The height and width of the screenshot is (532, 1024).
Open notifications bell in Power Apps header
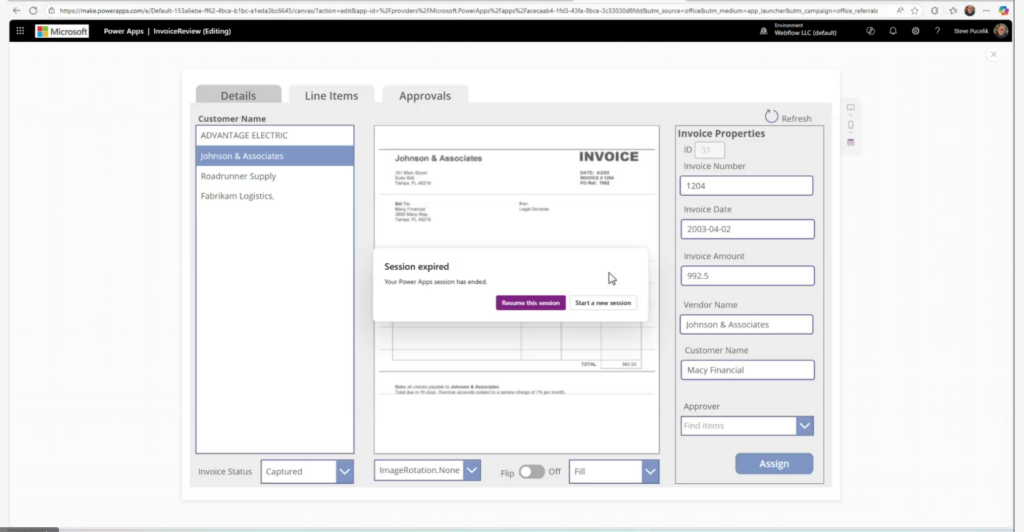coord(893,31)
